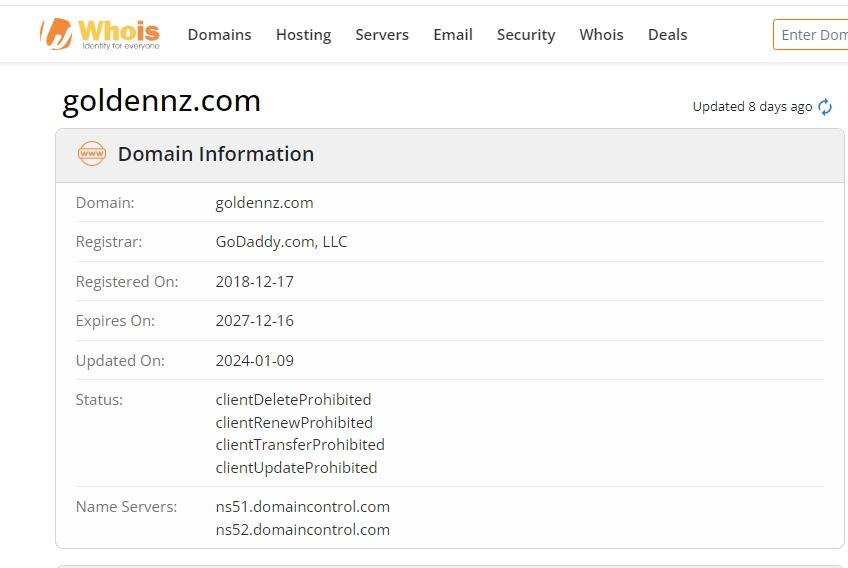Select the expiry date 2027-12-16
848x568 pixels.
tap(255, 321)
